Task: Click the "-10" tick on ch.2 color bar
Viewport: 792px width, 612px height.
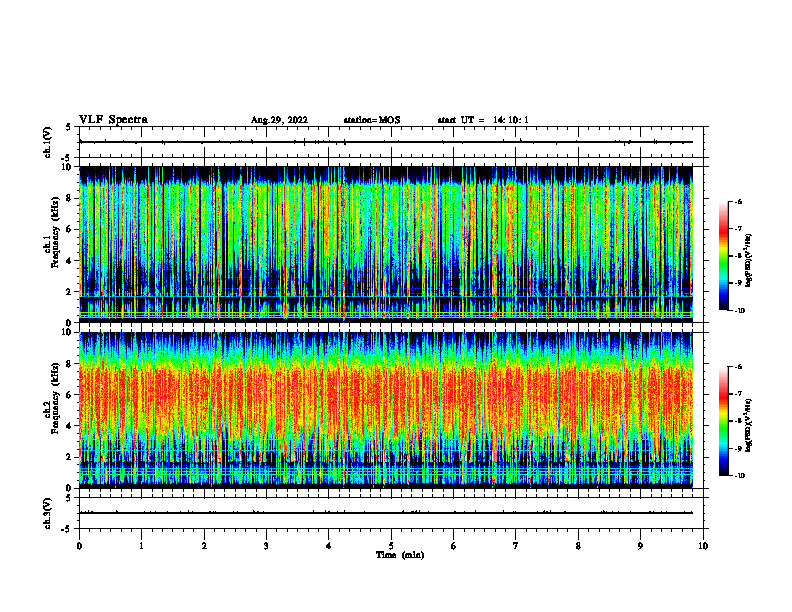Action: [740, 476]
